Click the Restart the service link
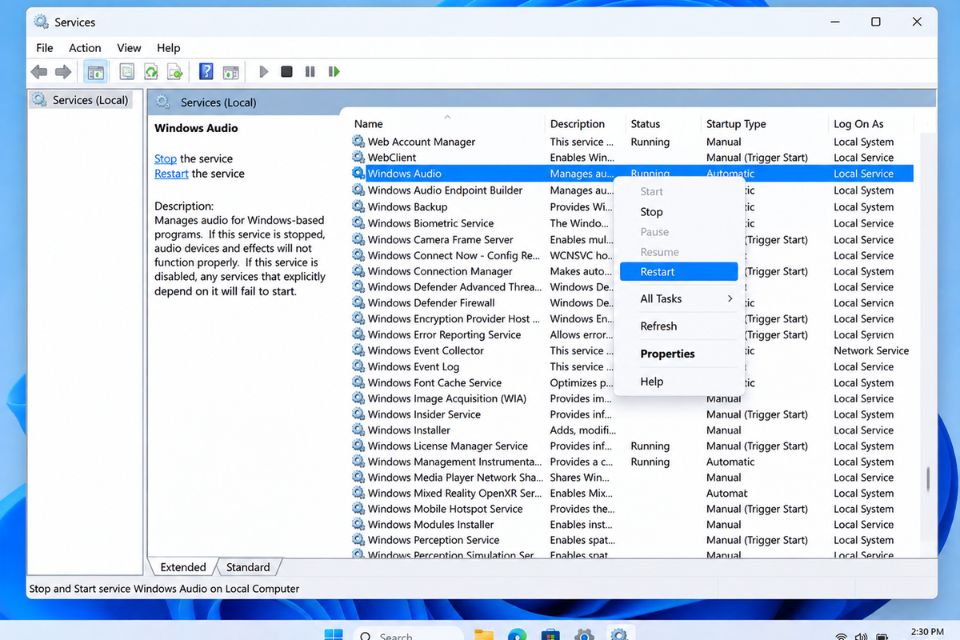Screen dimensions: 960x640 tap(171, 174)
